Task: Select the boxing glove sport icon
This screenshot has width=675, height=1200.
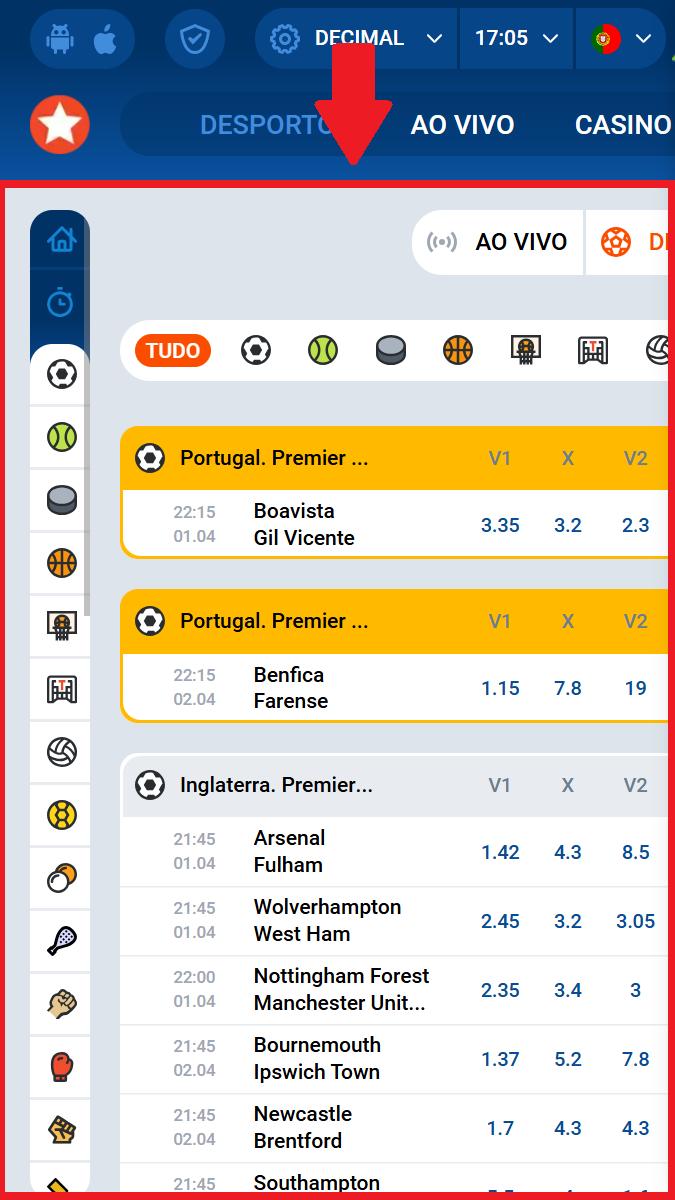Action: click(x=62, y=1066)
